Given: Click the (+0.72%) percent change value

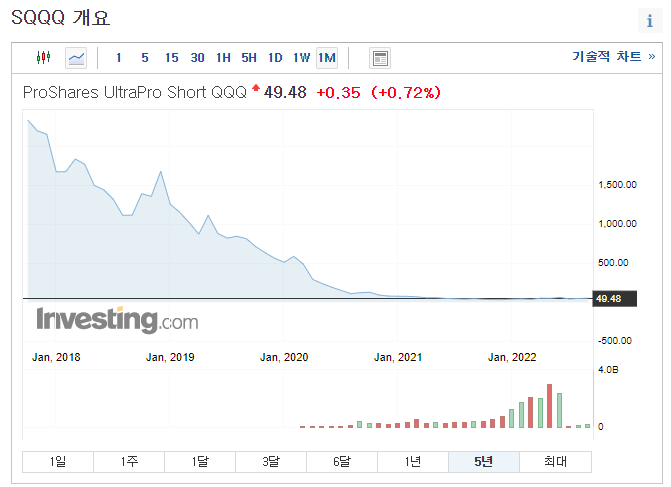Looking at the screenshot, I should tap(406, 92).
